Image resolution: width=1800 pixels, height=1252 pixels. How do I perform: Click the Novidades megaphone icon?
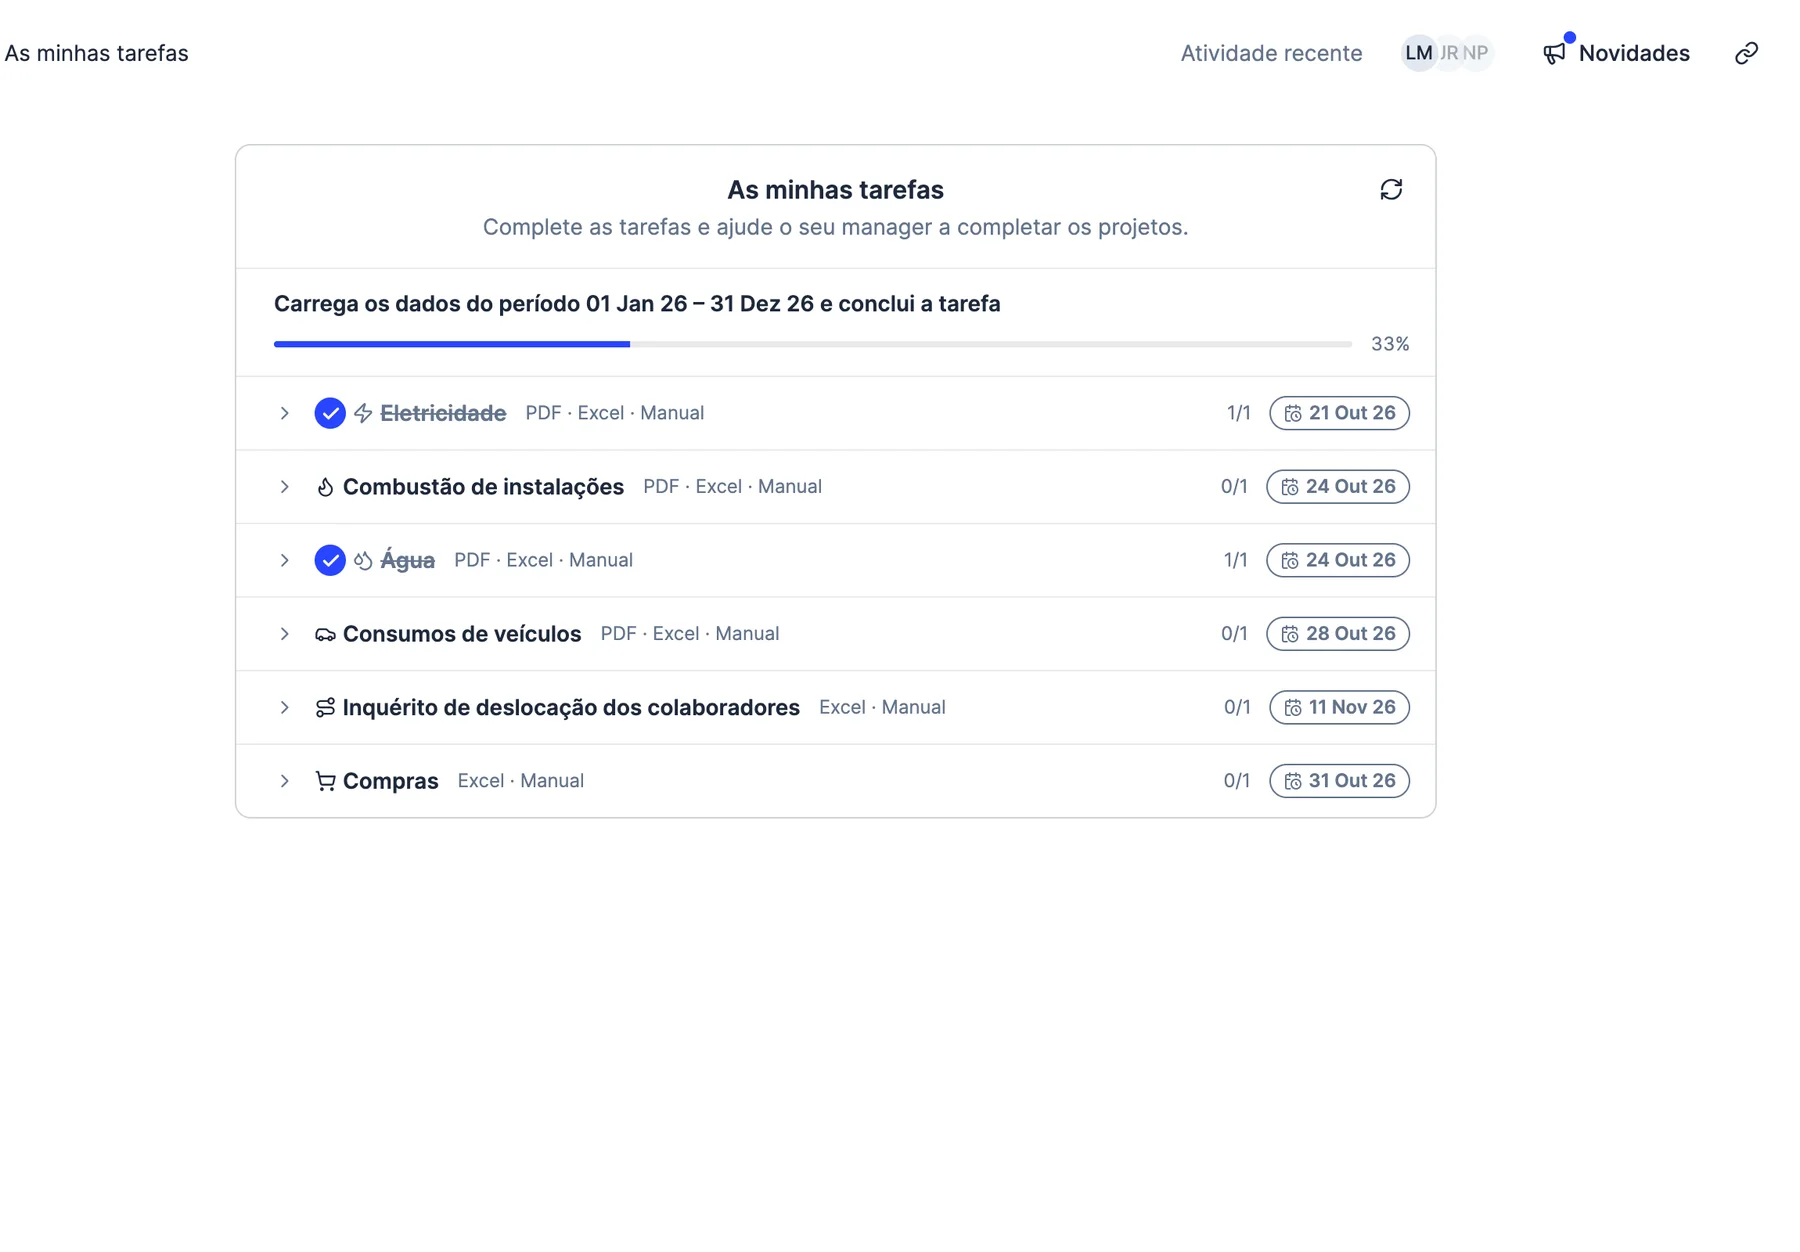click(x=1554, y=54)
